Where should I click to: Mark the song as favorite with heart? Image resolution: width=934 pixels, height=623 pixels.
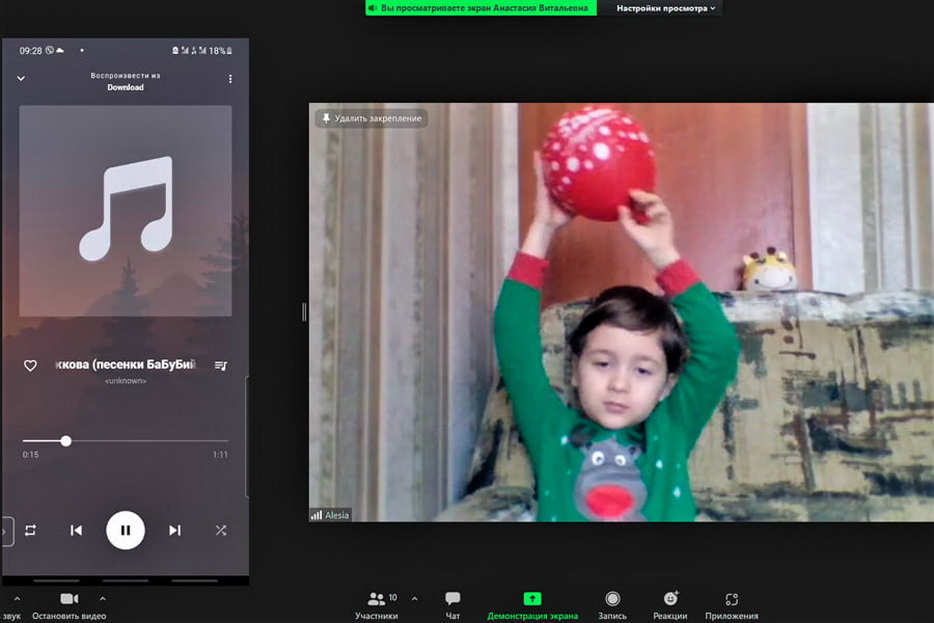30,366
